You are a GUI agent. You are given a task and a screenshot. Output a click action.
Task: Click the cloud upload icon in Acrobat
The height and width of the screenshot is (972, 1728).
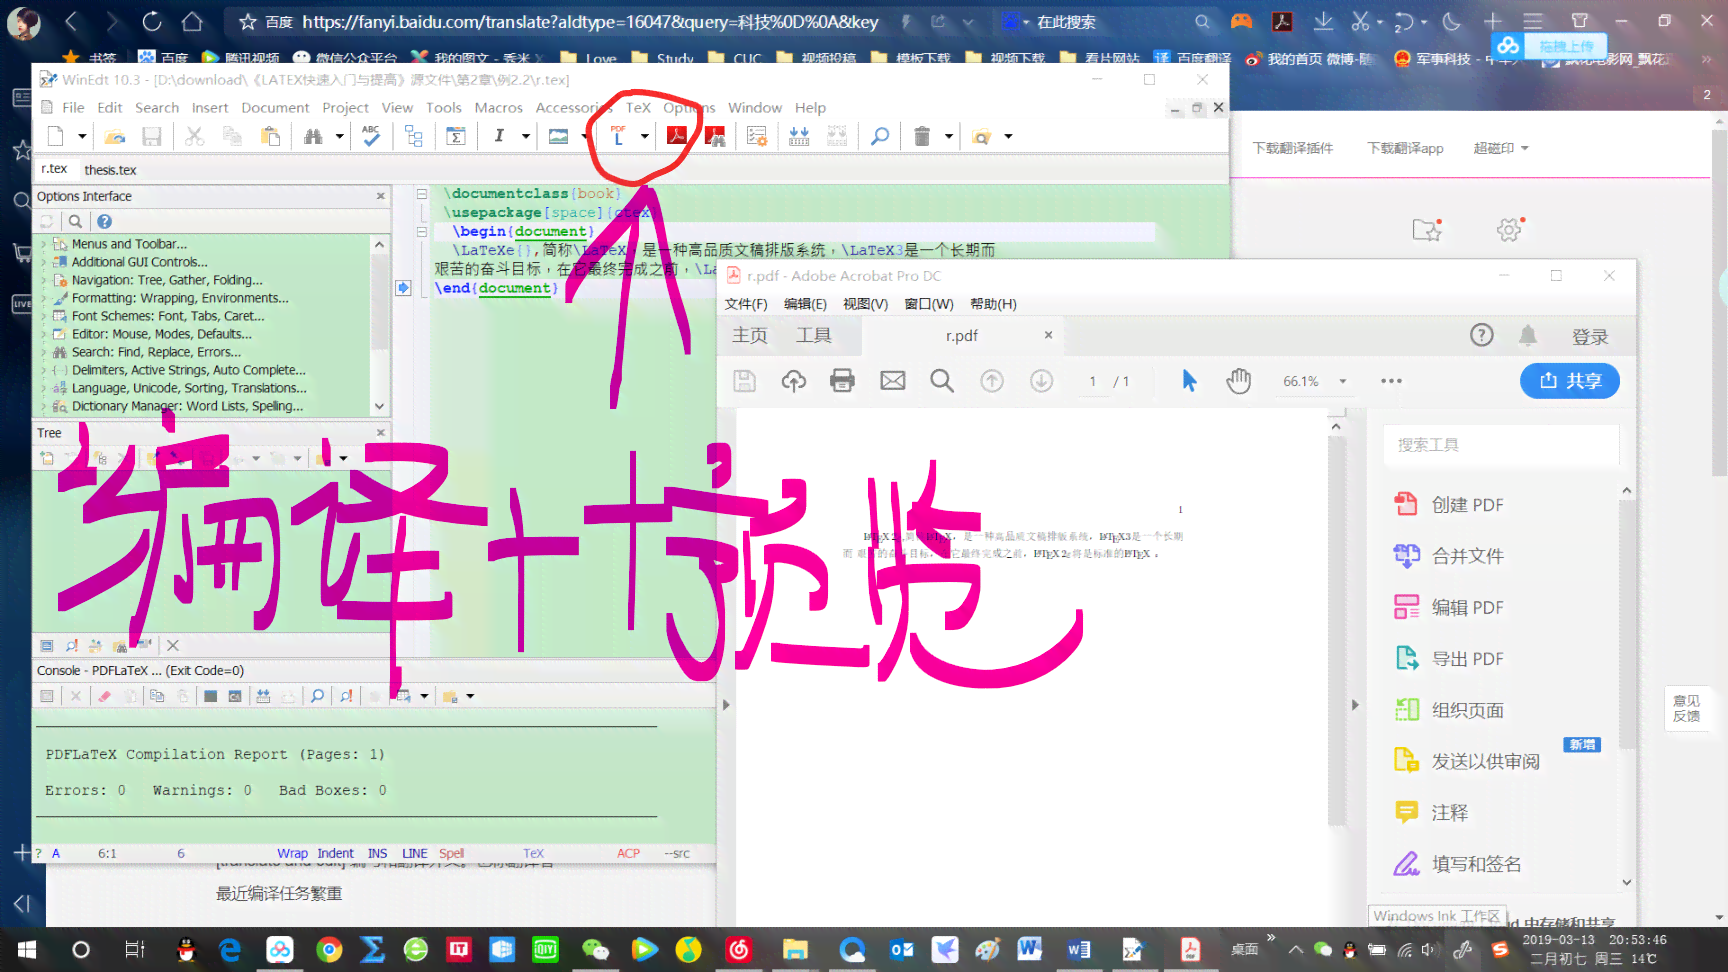[x=793, y=380]
